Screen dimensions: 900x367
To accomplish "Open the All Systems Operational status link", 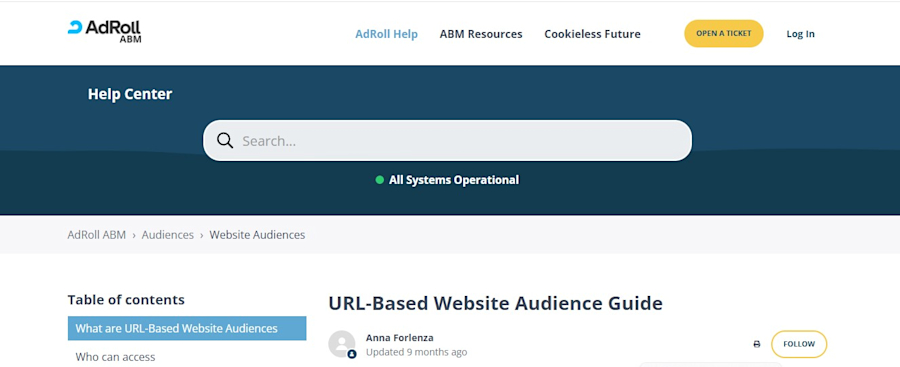I will coord(453,180).
